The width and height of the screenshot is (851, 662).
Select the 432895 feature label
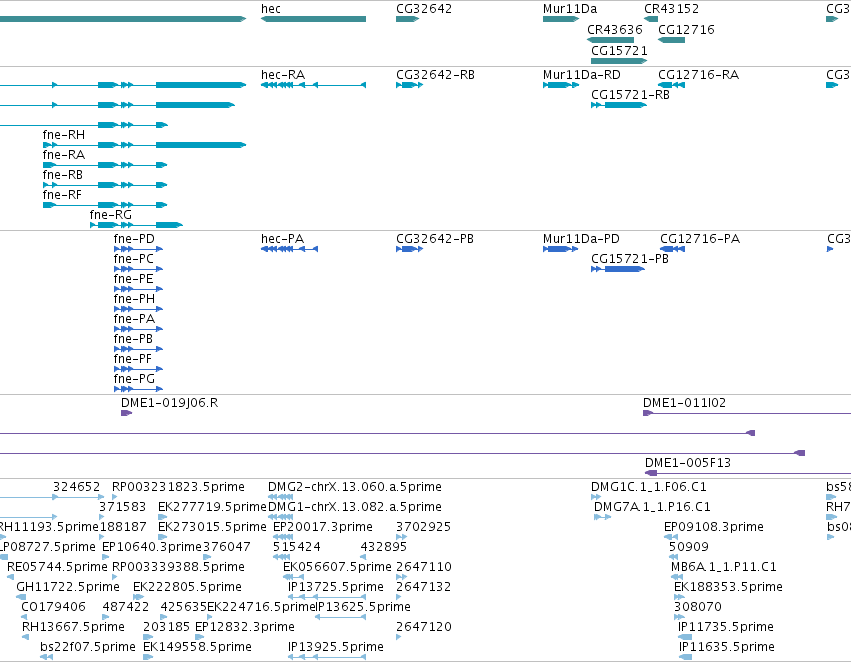(384, 548)
